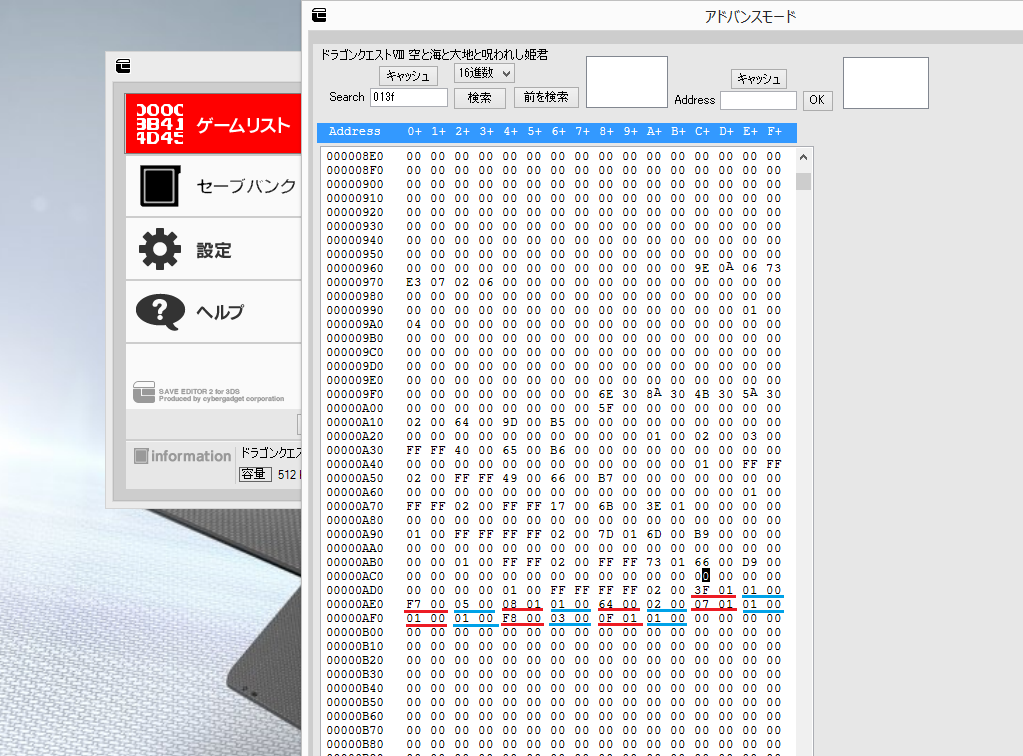Select address row 00000AC0
This screenshot has width=1023, height=756.
point(355,576)
